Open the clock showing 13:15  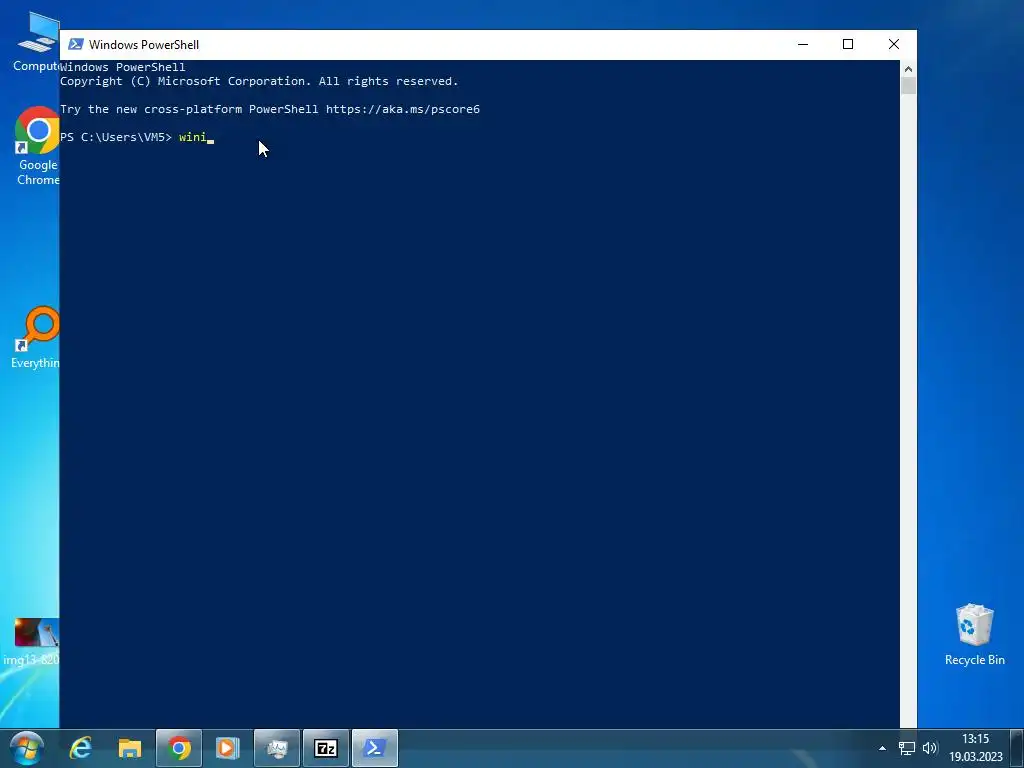click(x=976, y=748)
